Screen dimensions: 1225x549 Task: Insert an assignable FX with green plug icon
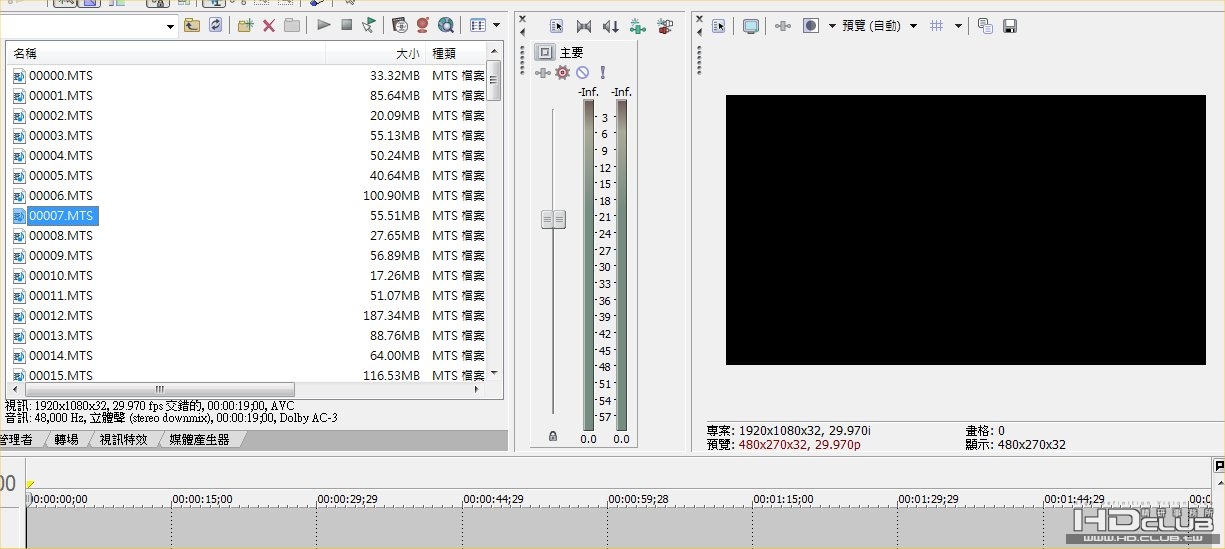point(637,26)
